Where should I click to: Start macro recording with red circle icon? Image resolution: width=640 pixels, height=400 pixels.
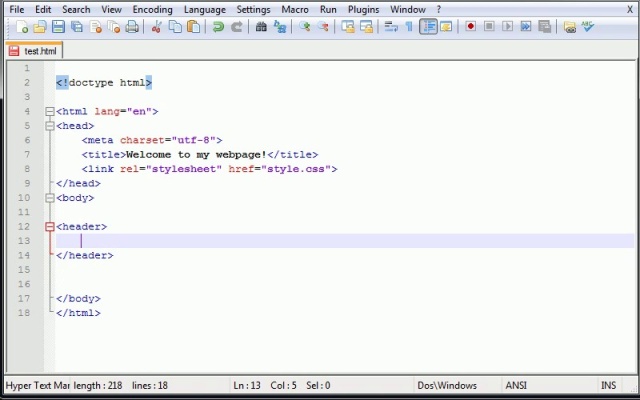470,27
